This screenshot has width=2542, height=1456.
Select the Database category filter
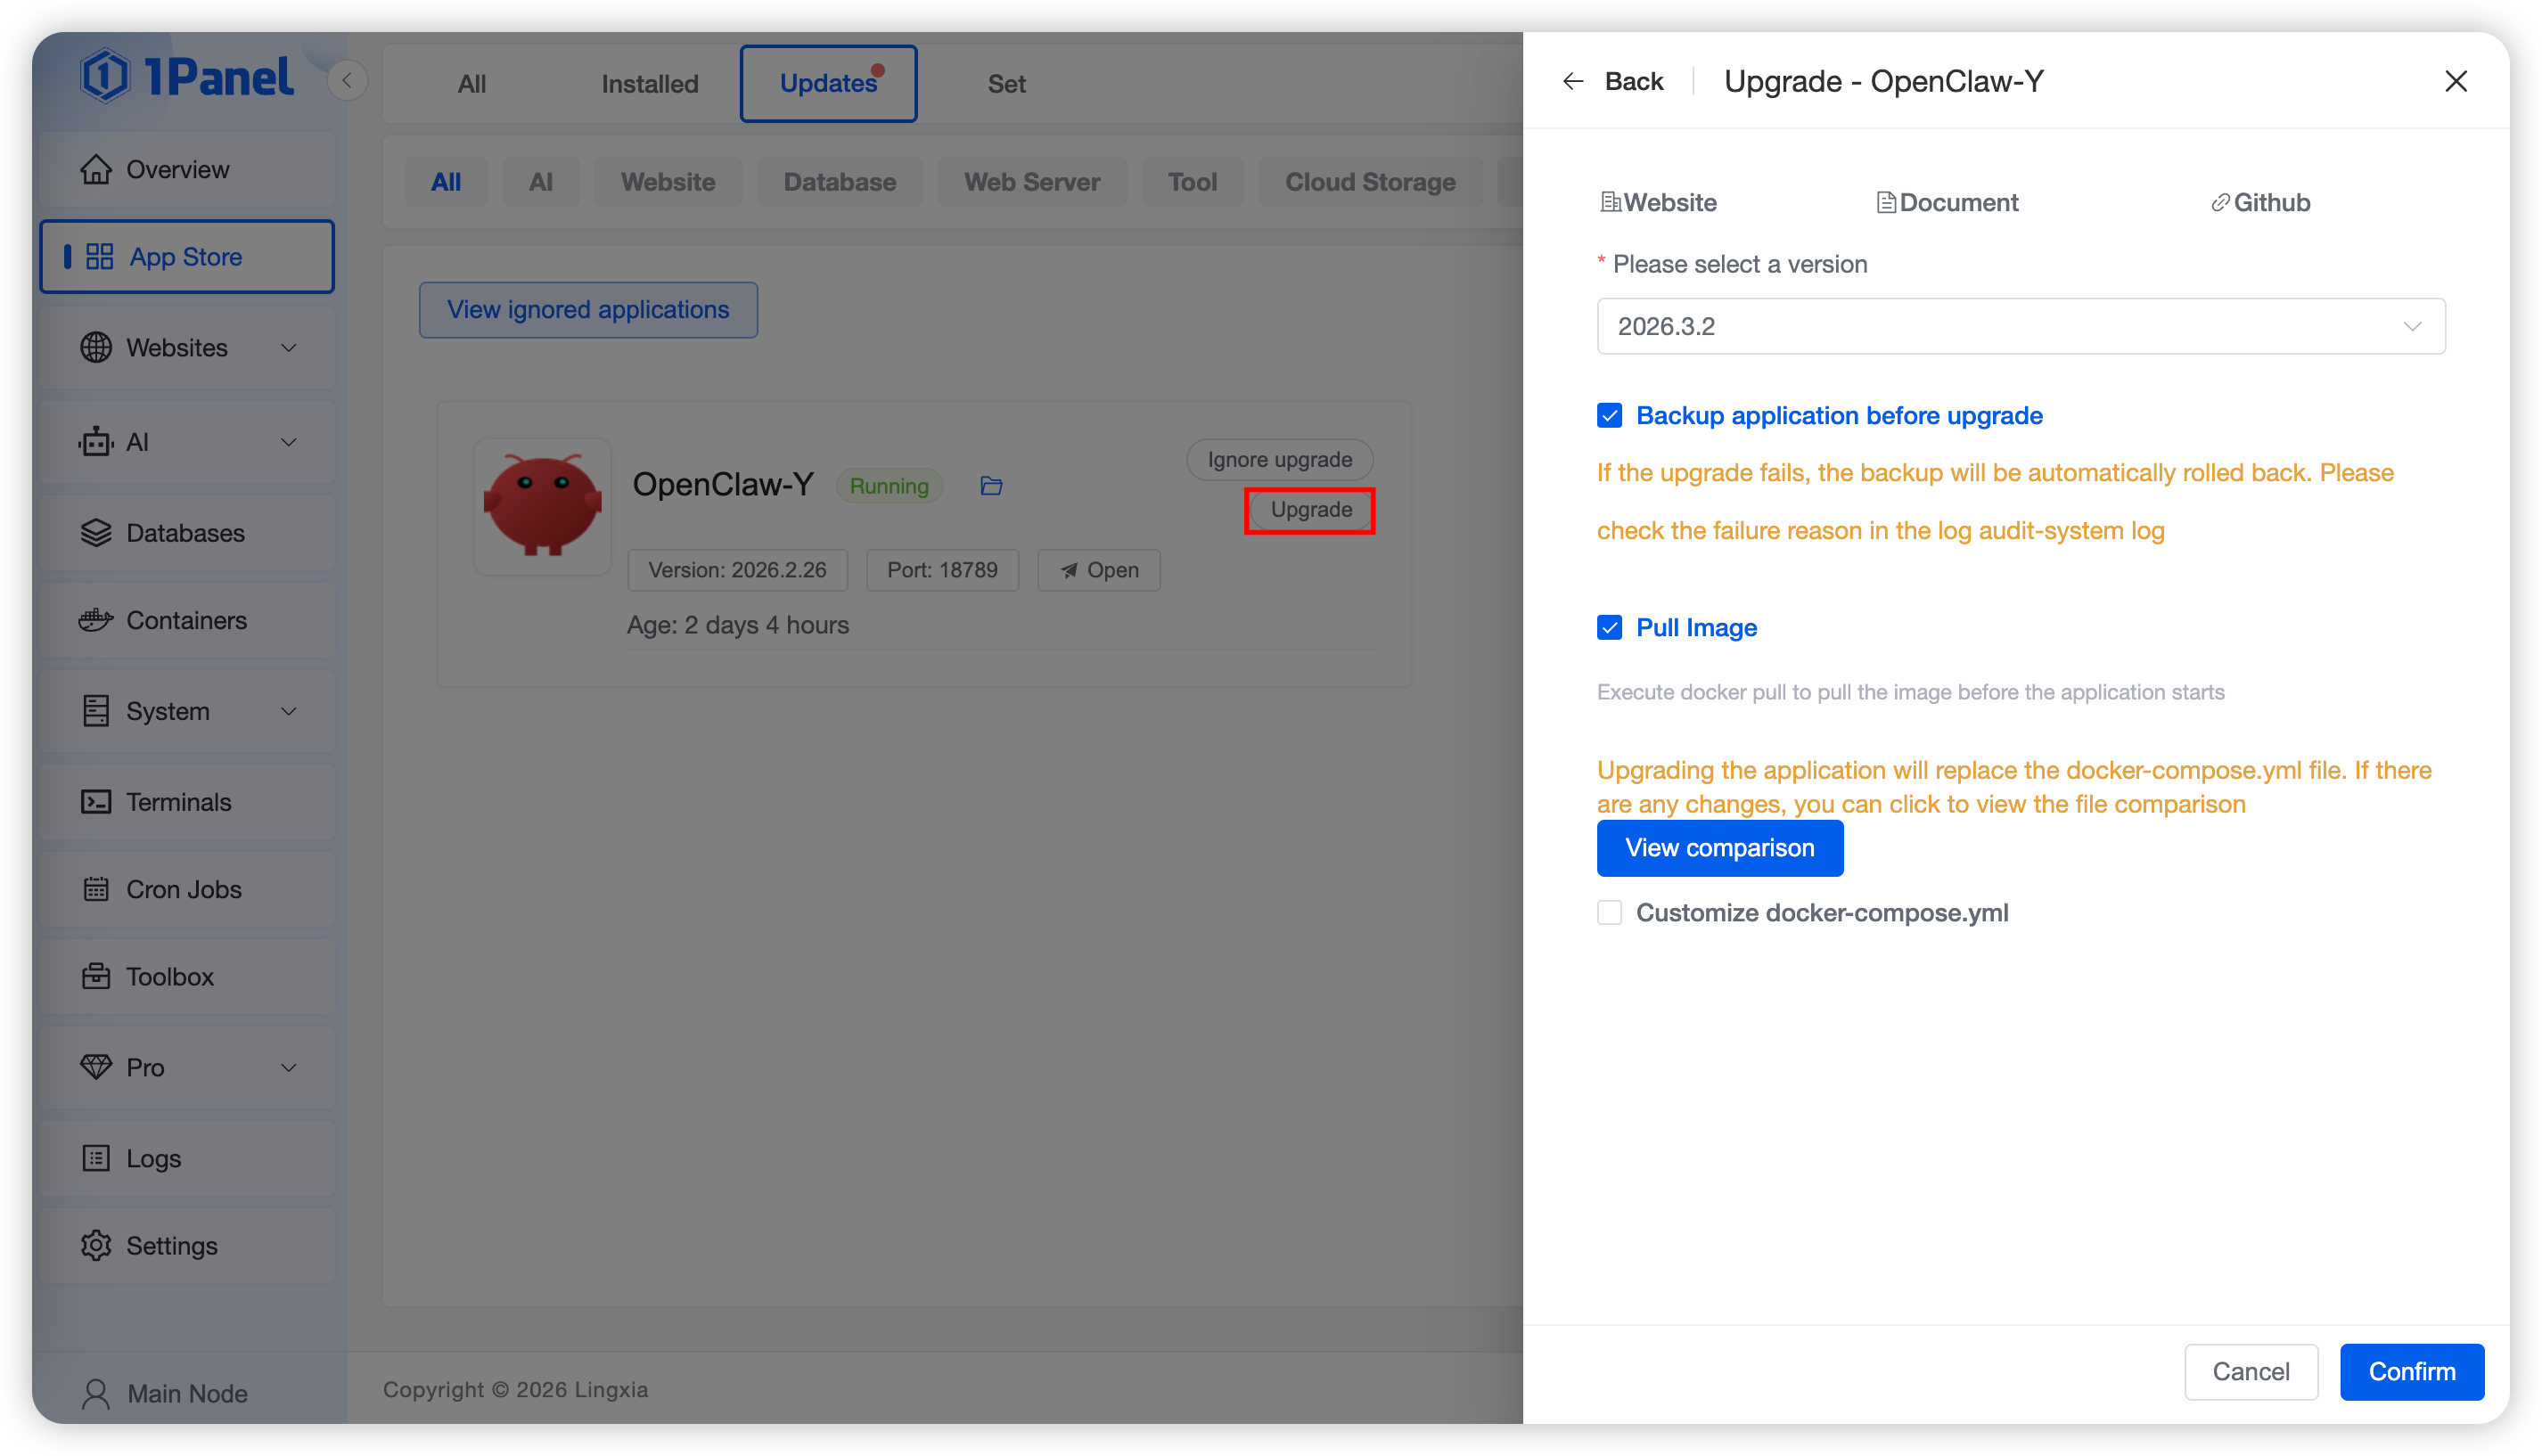pos(839,182)
